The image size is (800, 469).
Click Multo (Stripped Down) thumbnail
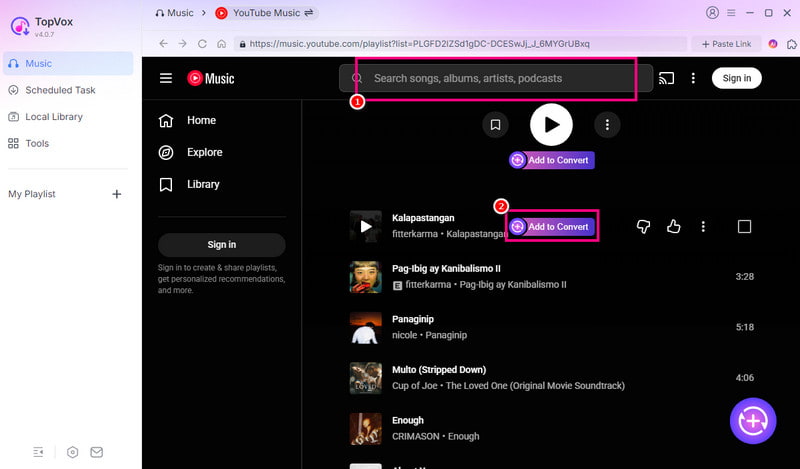tap(366, 378)
